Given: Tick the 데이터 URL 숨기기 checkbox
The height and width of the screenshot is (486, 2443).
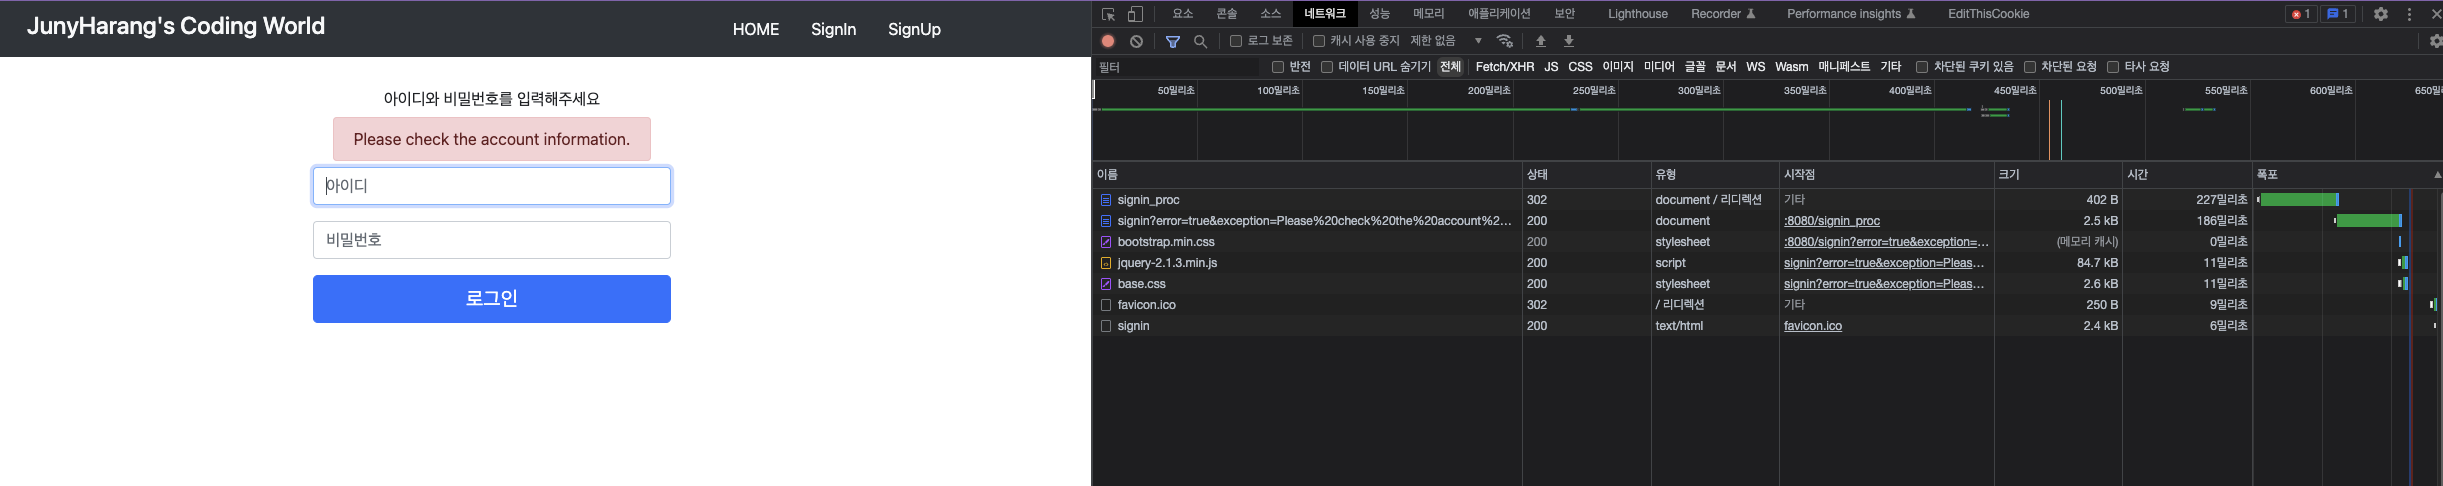Looking at the screenshot, I should (x=1327, y=67).
